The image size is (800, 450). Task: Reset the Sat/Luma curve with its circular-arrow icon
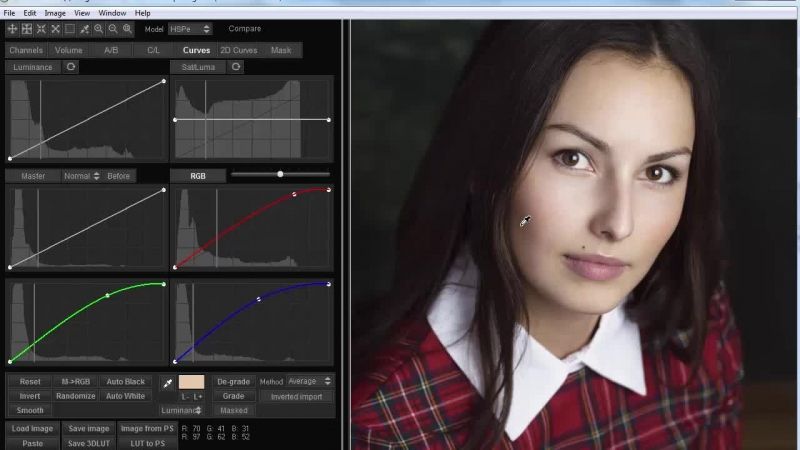click(x=236, y=67)
